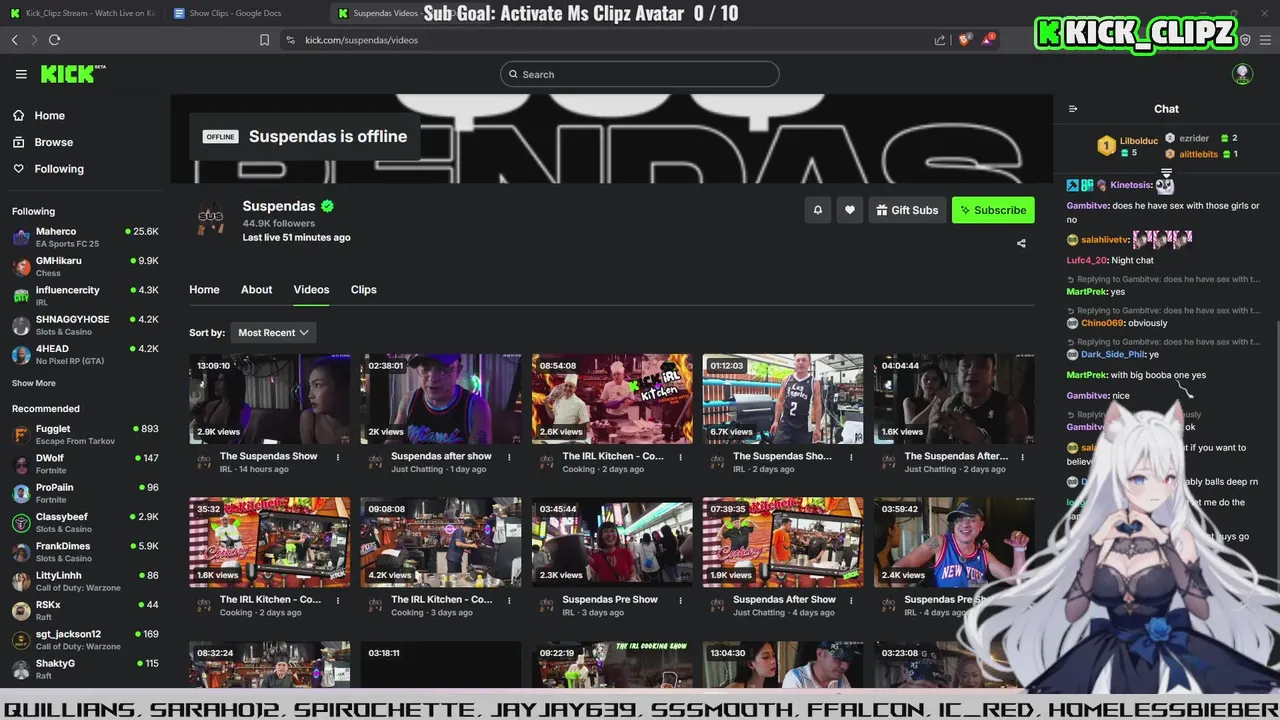Click the Search field
The image size is (1280, 720).
(x=640, y=74)
